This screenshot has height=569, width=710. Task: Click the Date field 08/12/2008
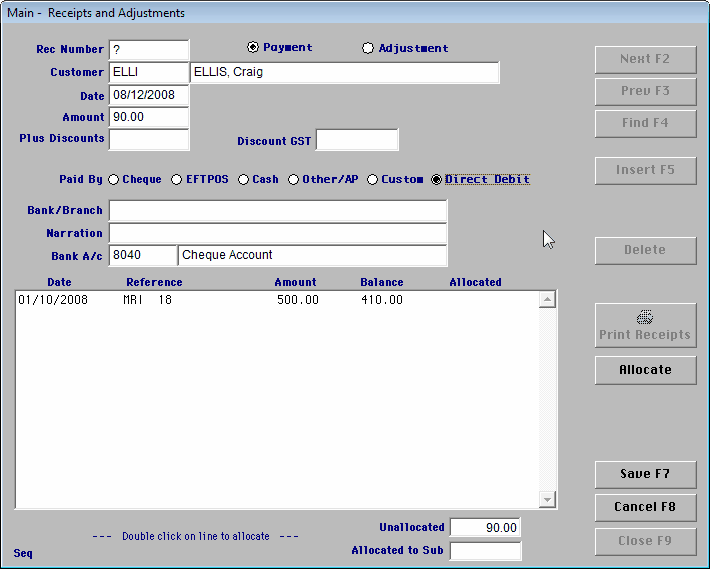[x=149, y=95]
